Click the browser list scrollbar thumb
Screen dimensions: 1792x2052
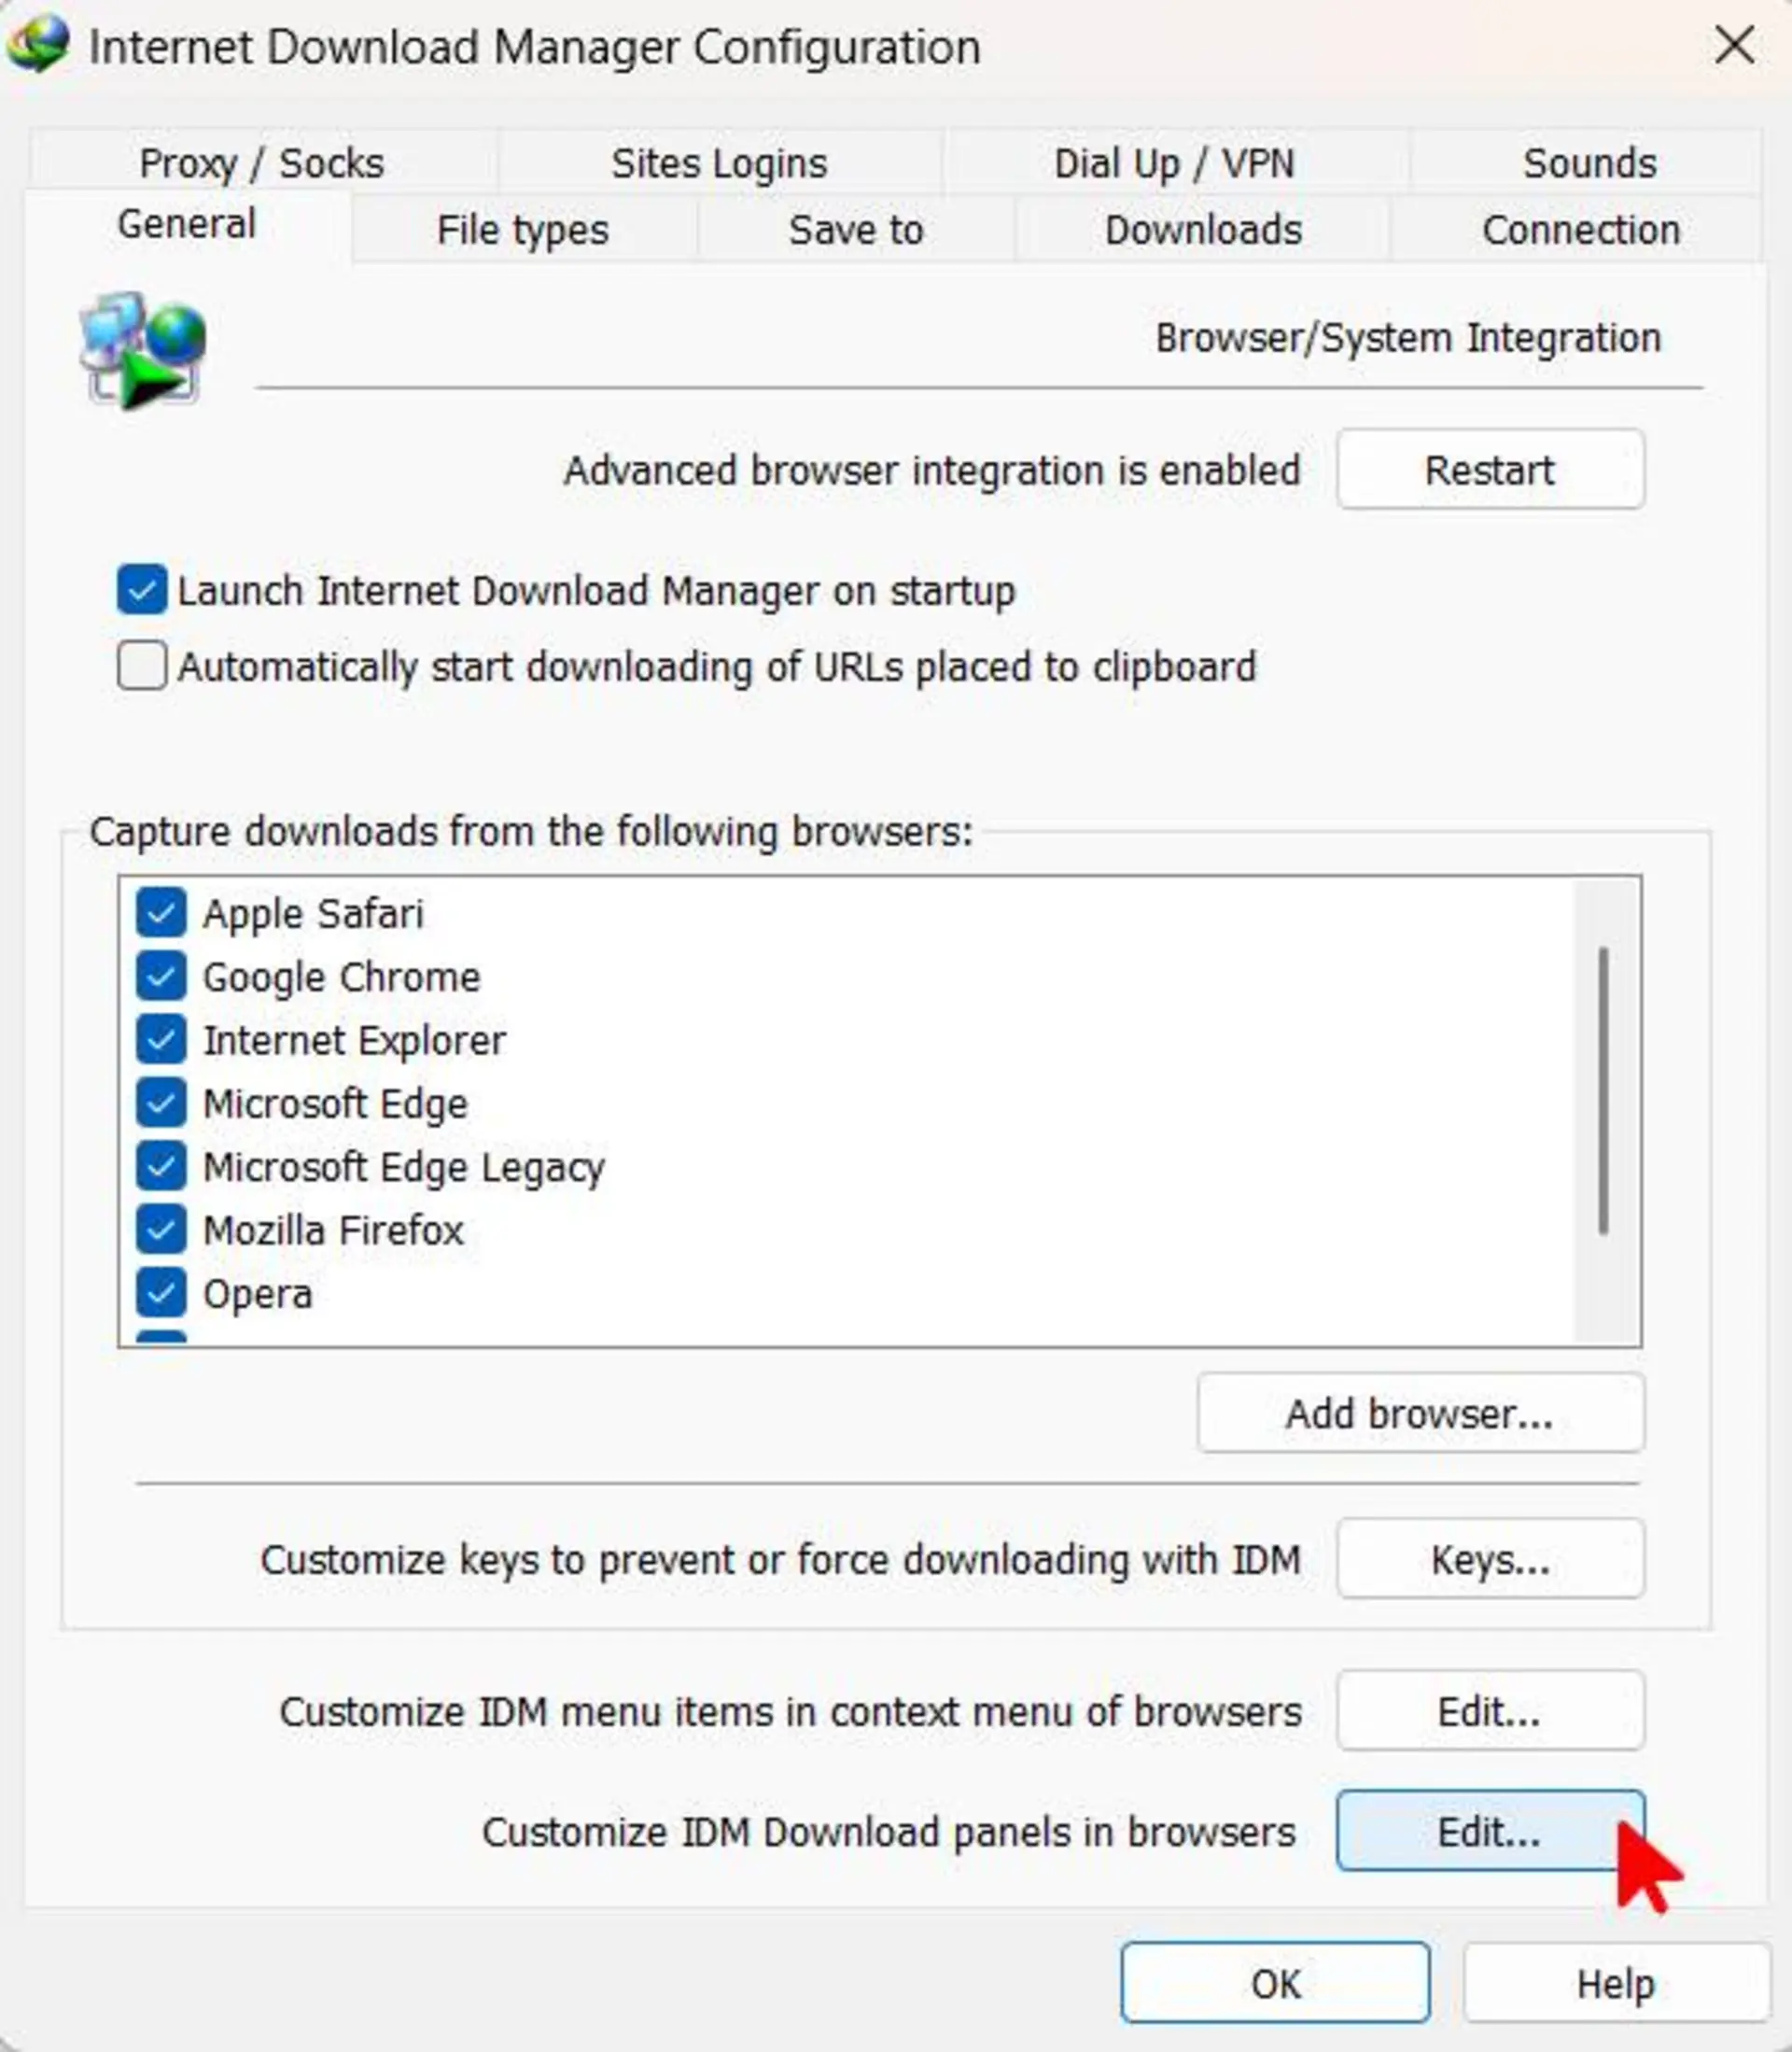pos(1603,1091)
